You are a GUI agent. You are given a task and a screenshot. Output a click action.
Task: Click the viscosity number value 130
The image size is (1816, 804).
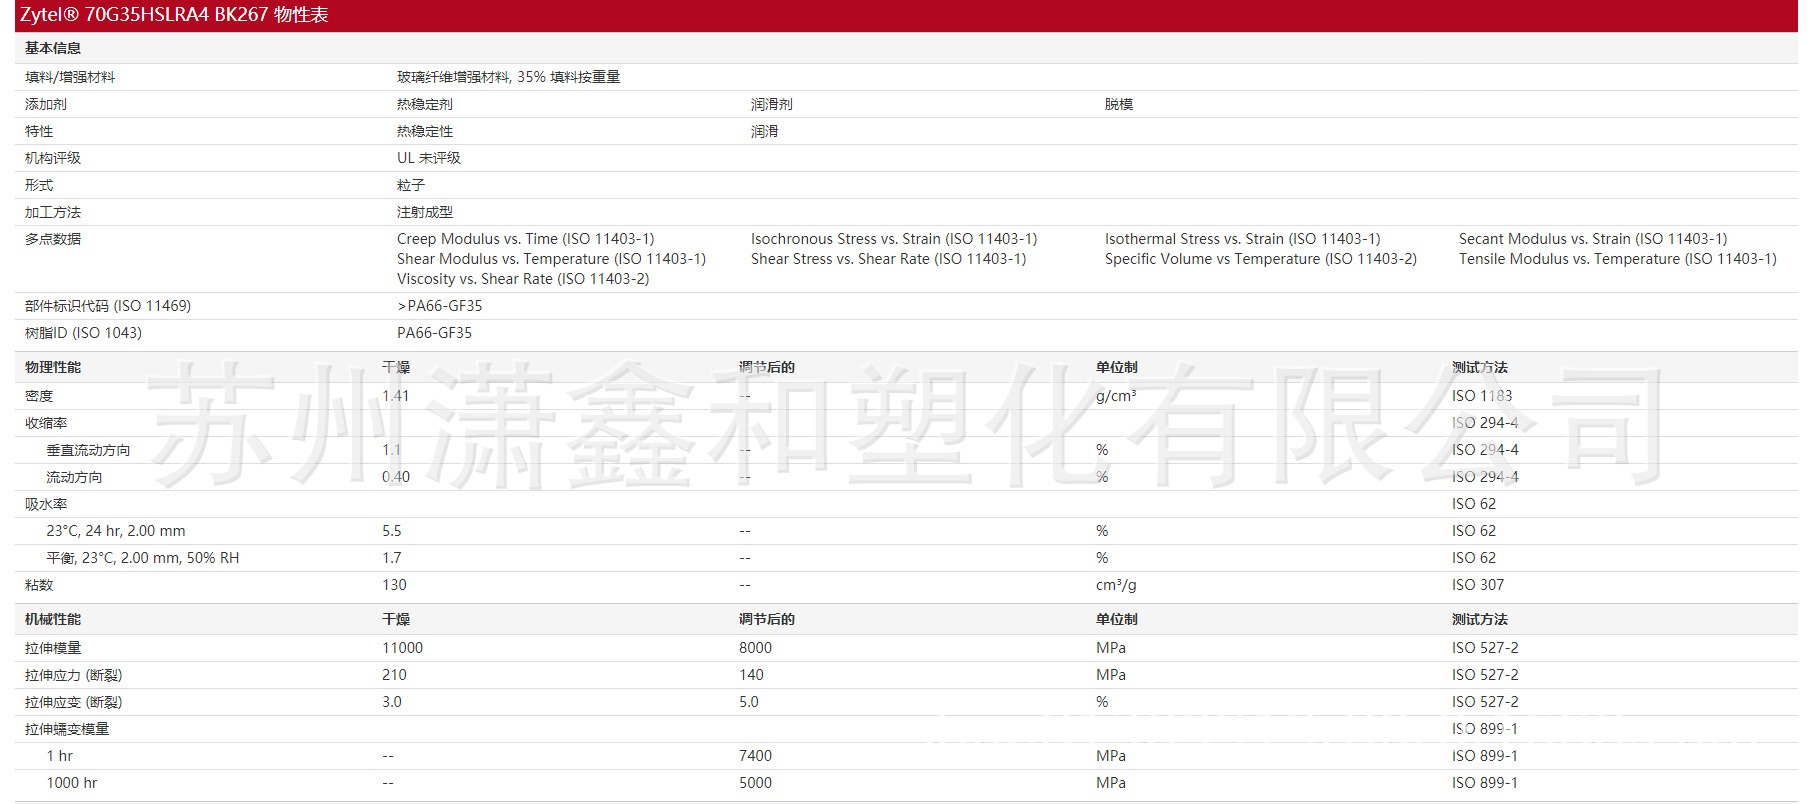394,585
